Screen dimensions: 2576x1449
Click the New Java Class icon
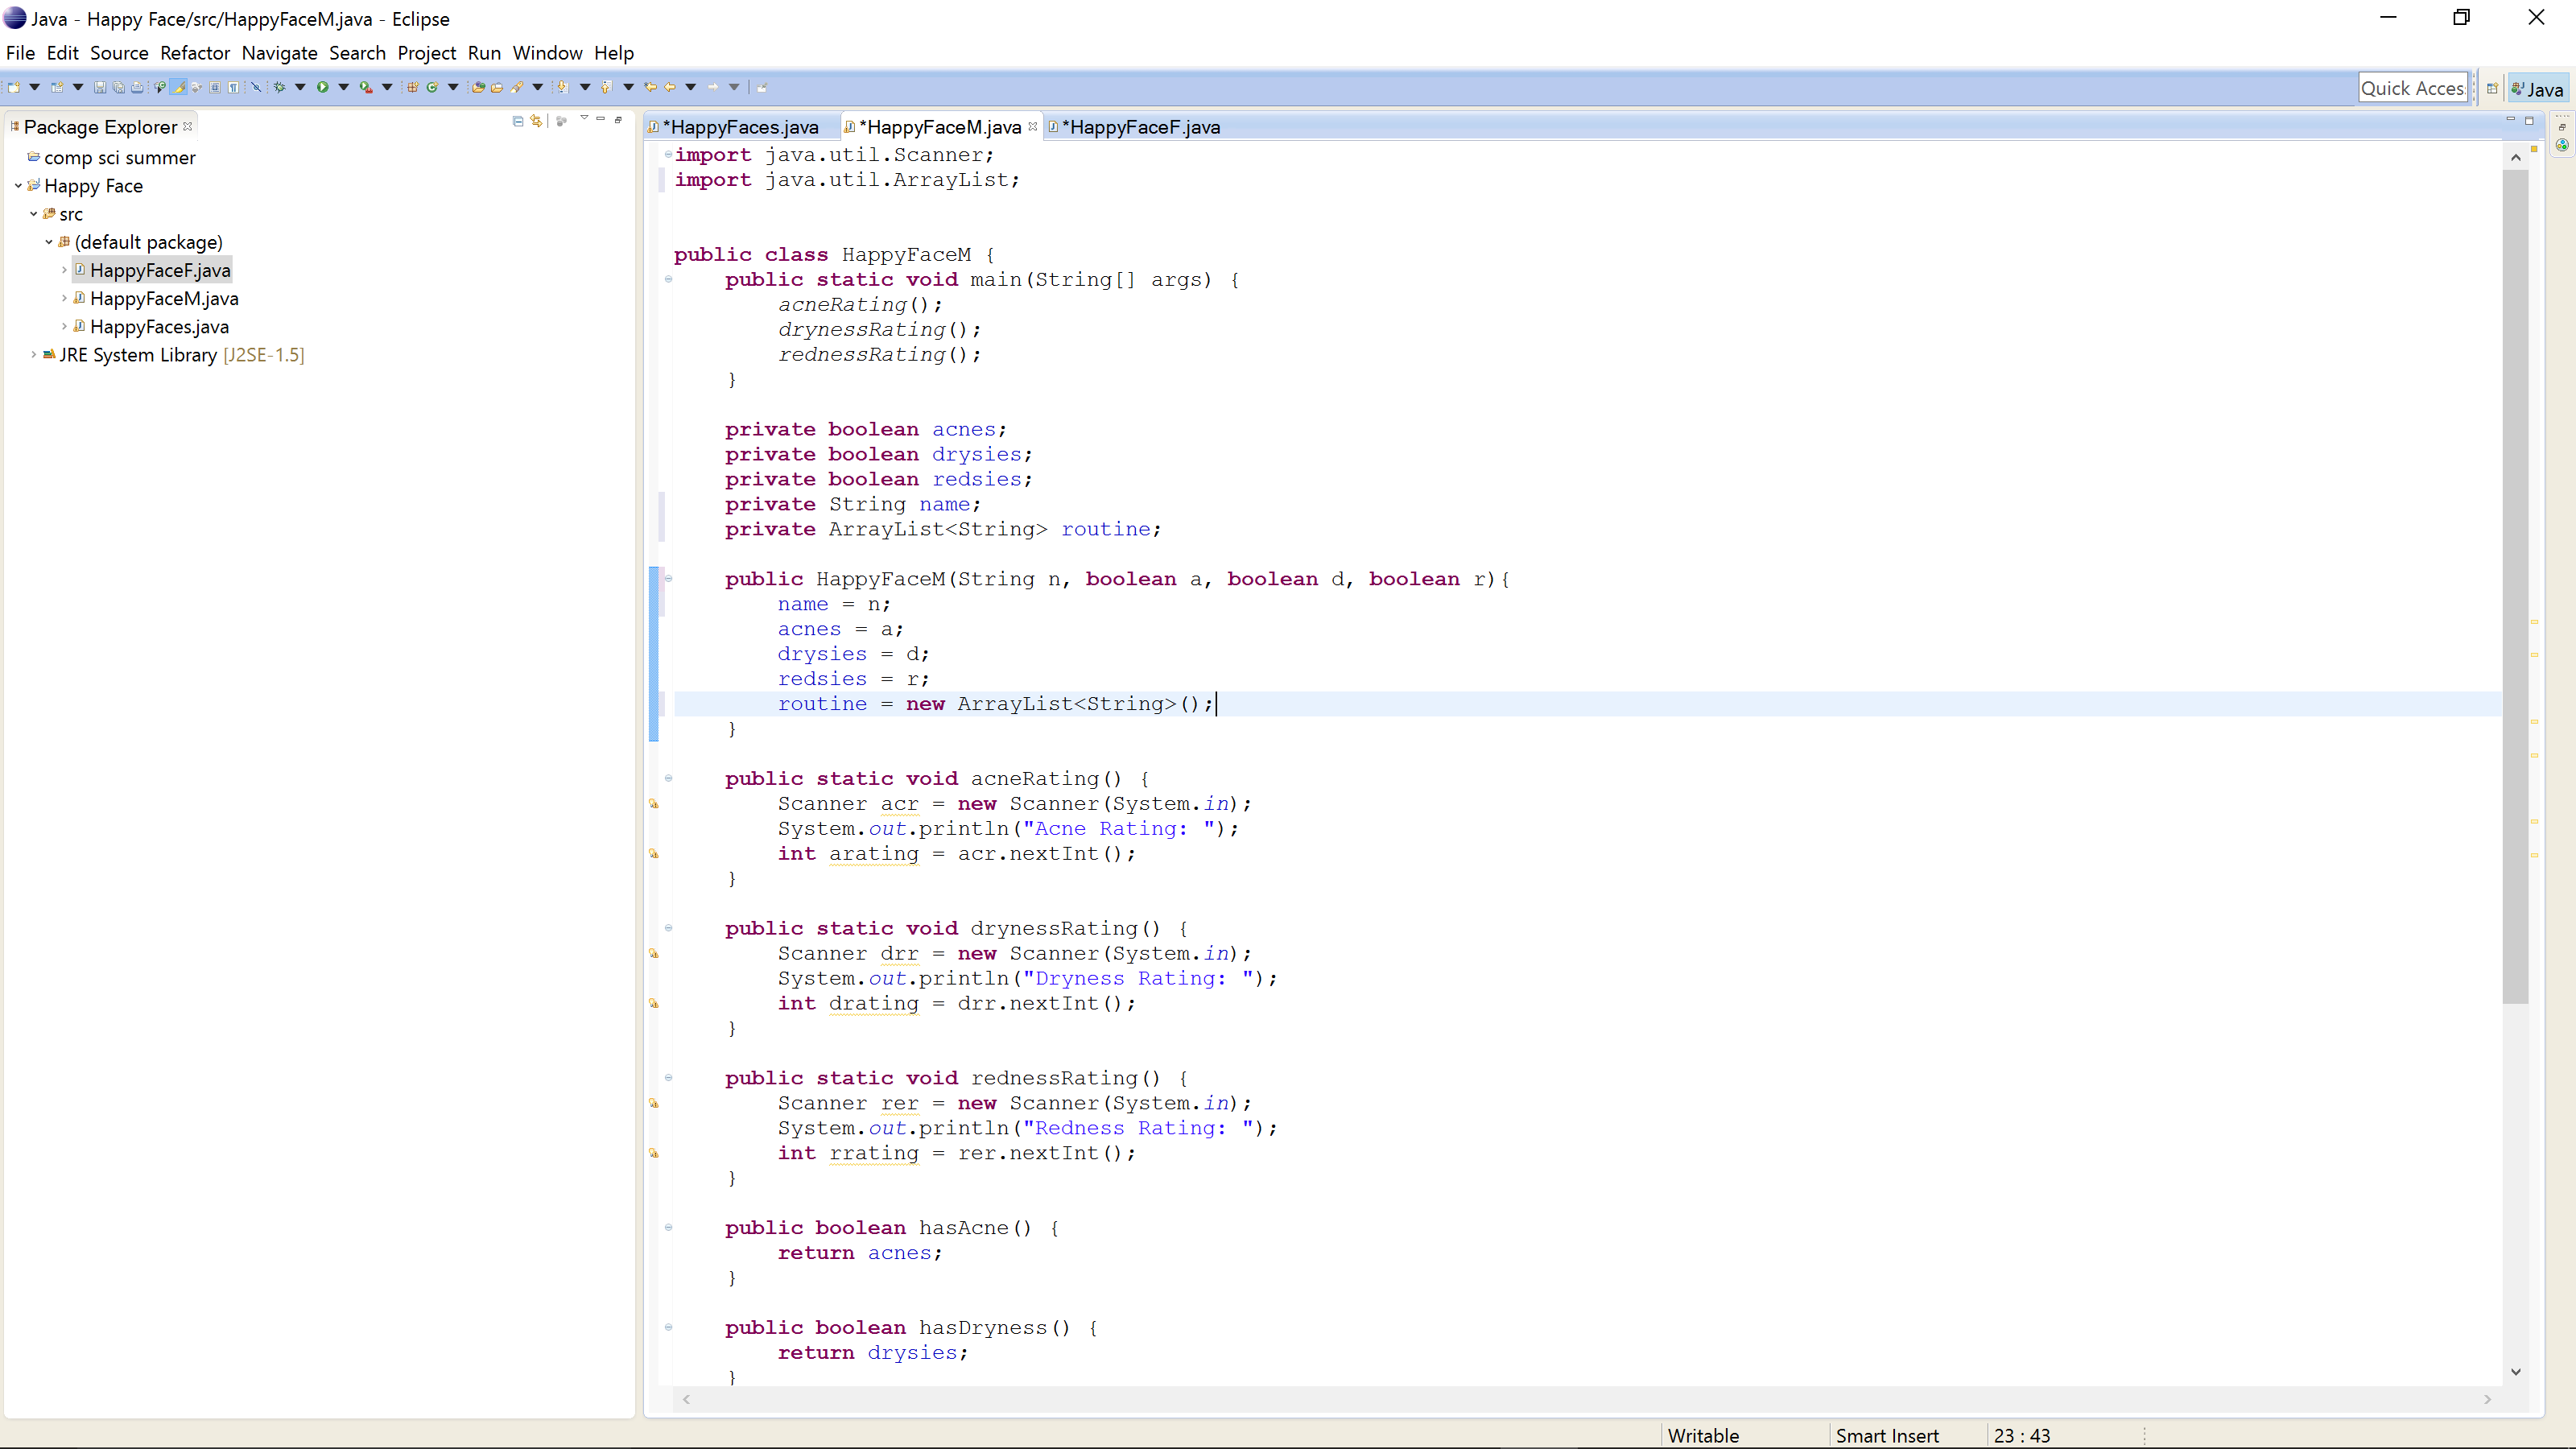433,88
